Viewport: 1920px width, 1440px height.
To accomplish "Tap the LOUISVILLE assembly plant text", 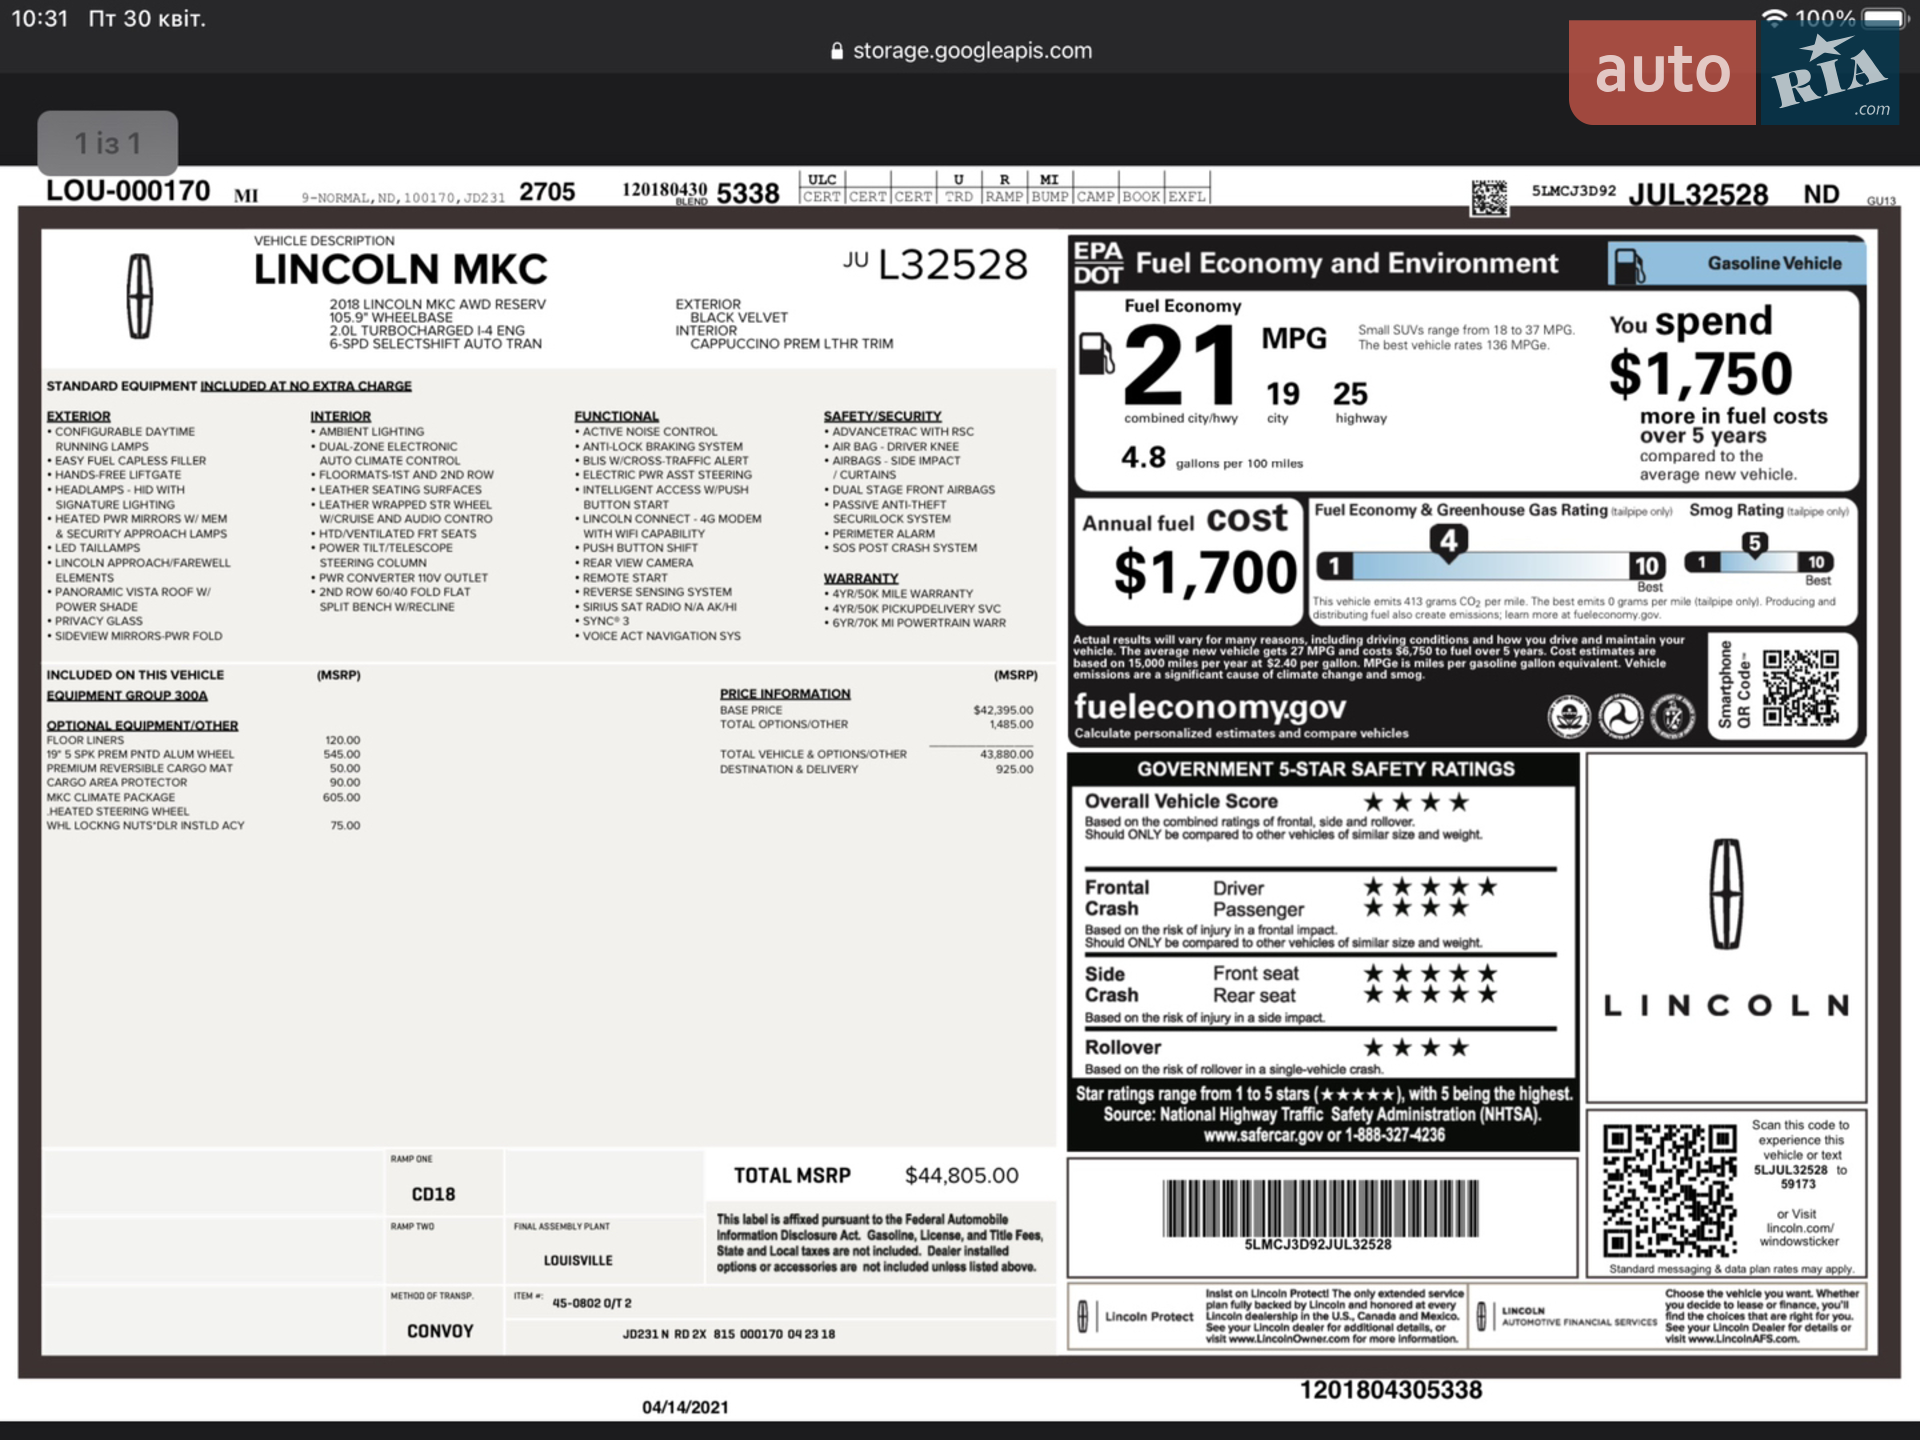I will coord(578,1261).
